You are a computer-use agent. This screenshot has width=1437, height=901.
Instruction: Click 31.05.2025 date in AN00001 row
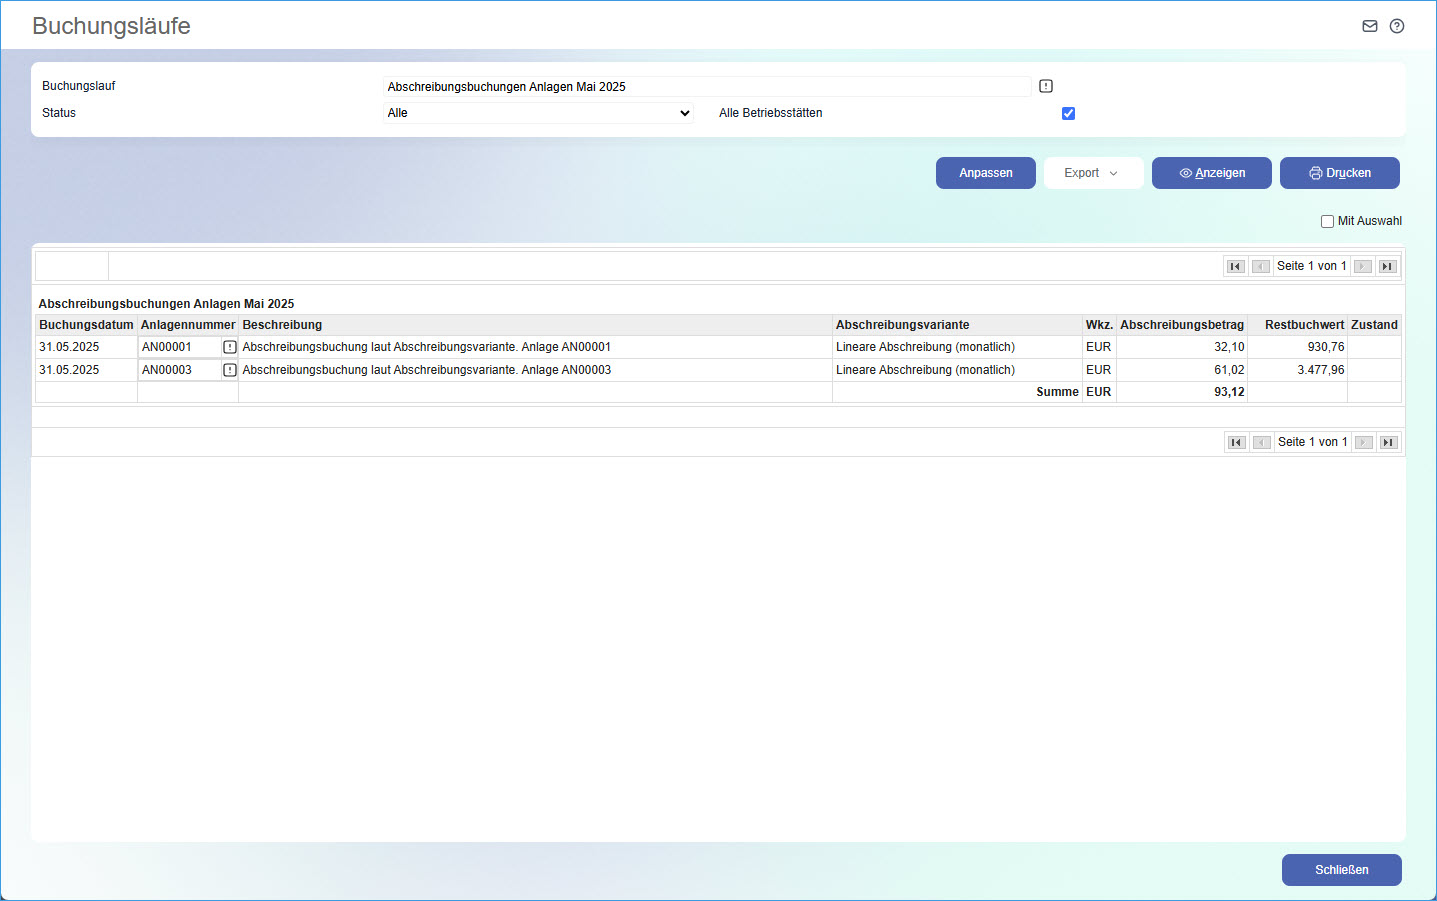point(69,347)
